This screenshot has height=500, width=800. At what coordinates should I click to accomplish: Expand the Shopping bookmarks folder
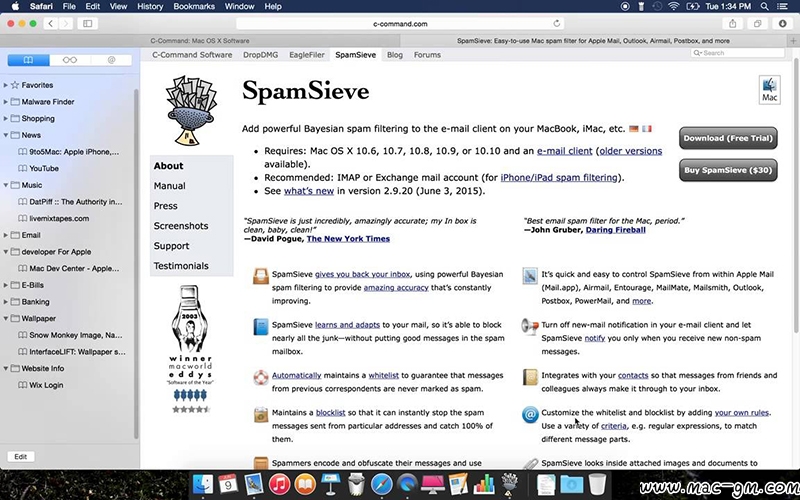pos(6,118)
